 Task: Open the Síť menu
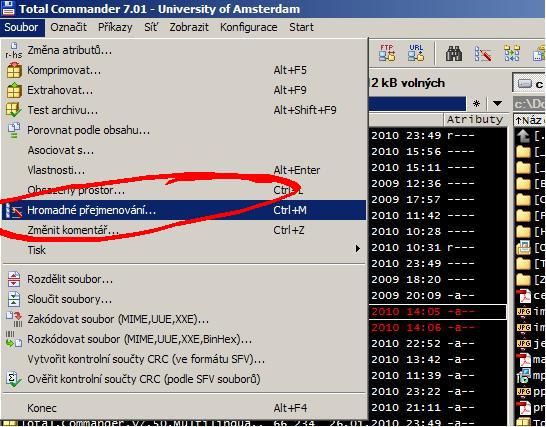pos(151,27)
